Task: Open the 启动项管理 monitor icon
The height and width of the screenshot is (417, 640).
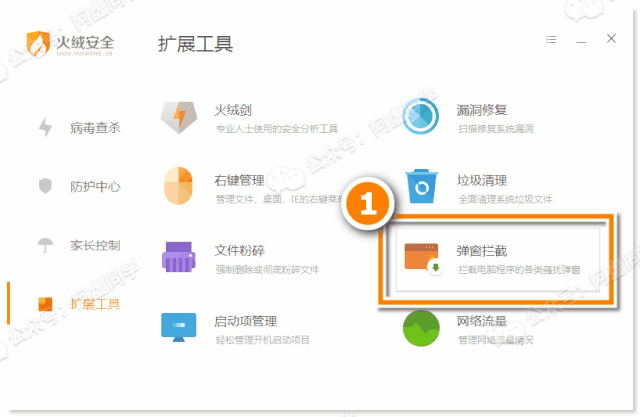Action: point(179,327)
